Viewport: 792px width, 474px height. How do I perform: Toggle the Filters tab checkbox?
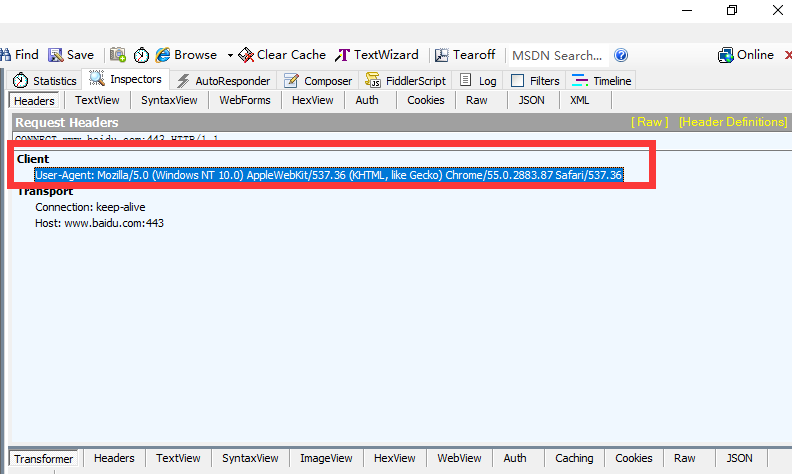pos(517,81)
